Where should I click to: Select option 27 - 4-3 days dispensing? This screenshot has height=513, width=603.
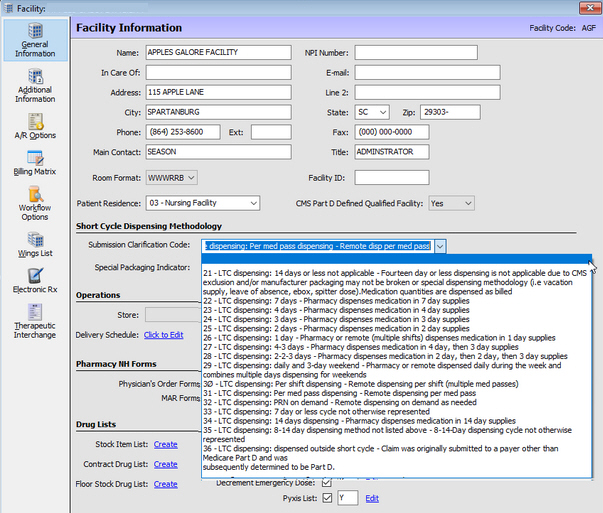[x=396, y=347]
